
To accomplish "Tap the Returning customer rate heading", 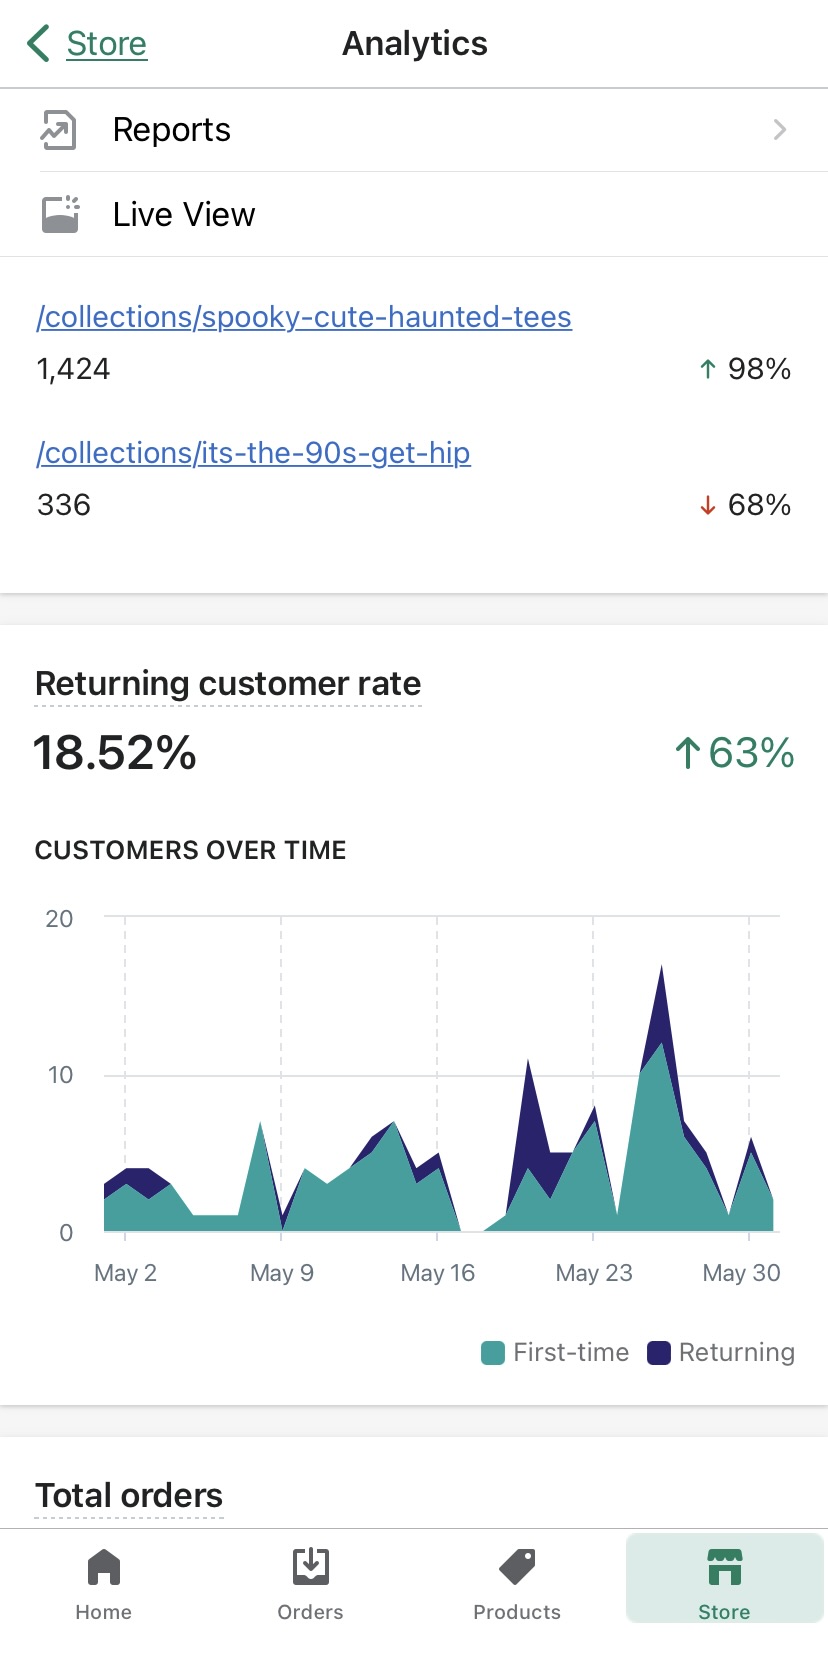I will coord(228,684).
